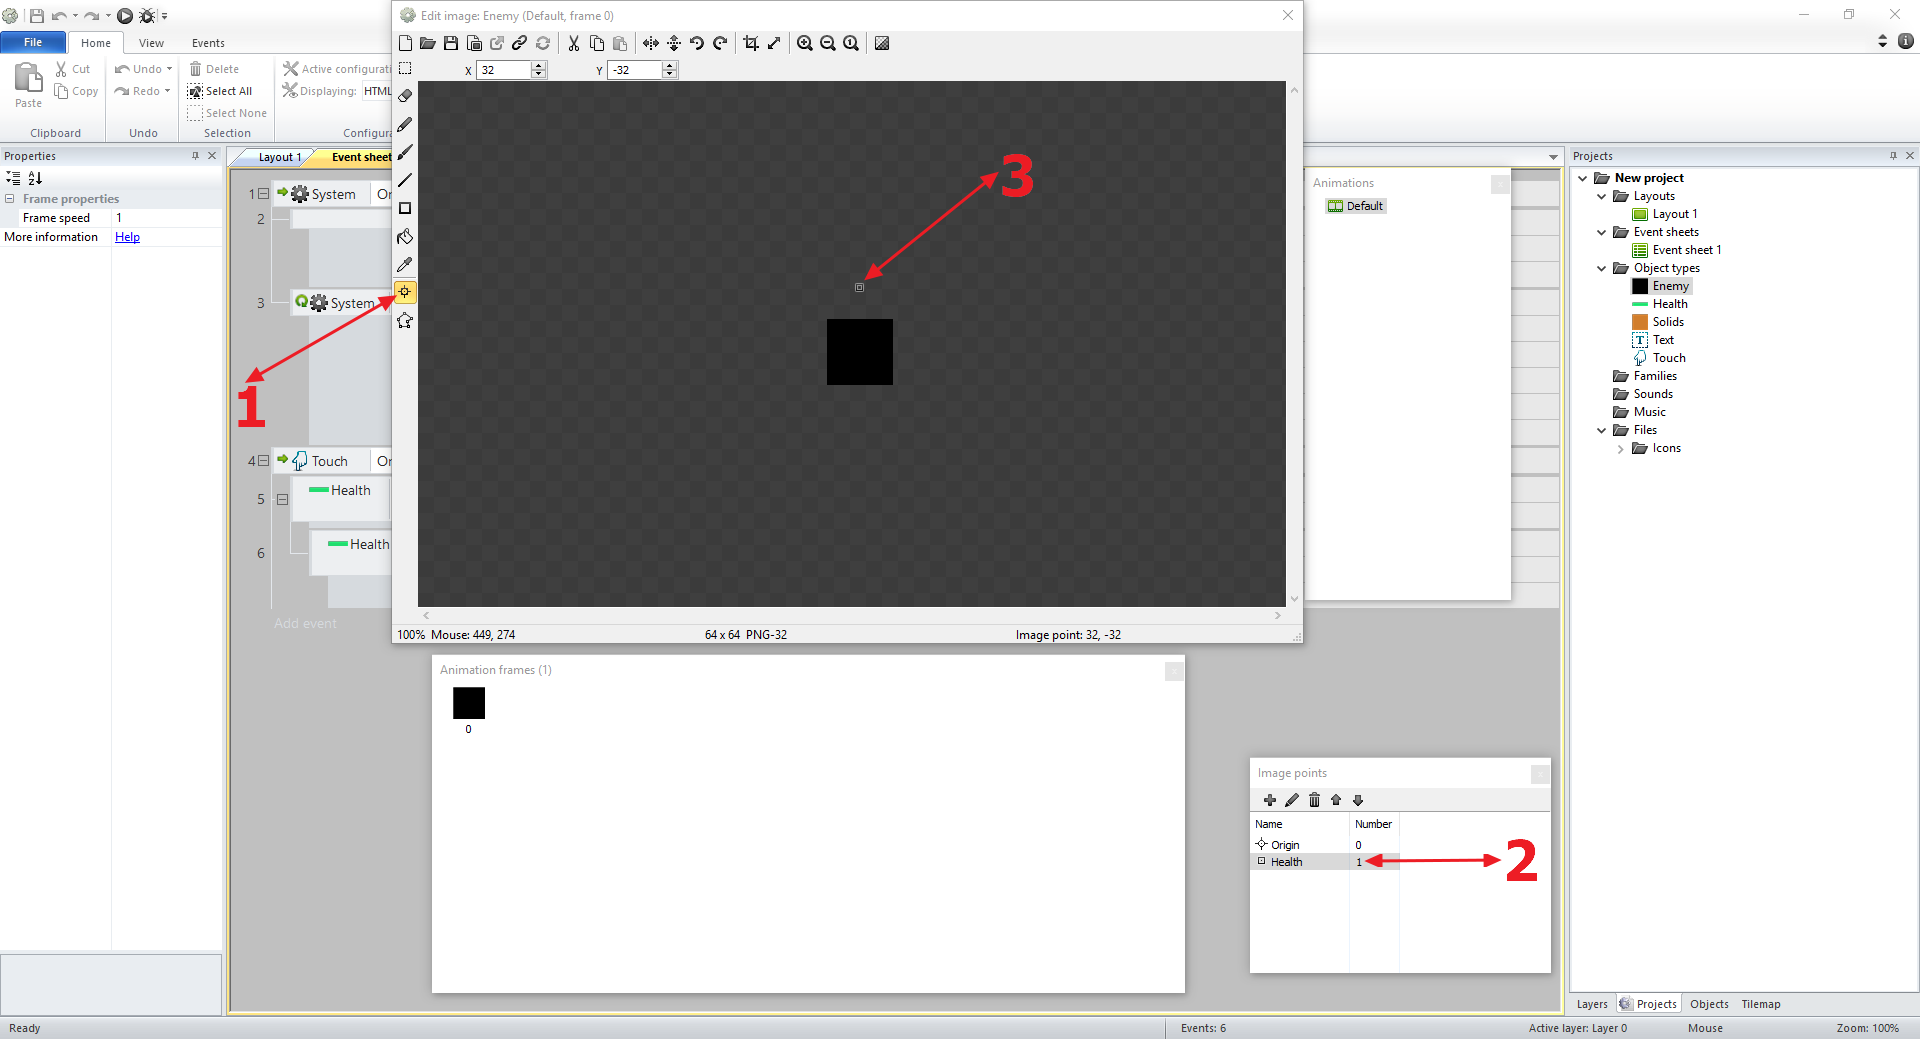Collapse the Frame properties section
The image size is (1920, 1039).
(10, 199)
